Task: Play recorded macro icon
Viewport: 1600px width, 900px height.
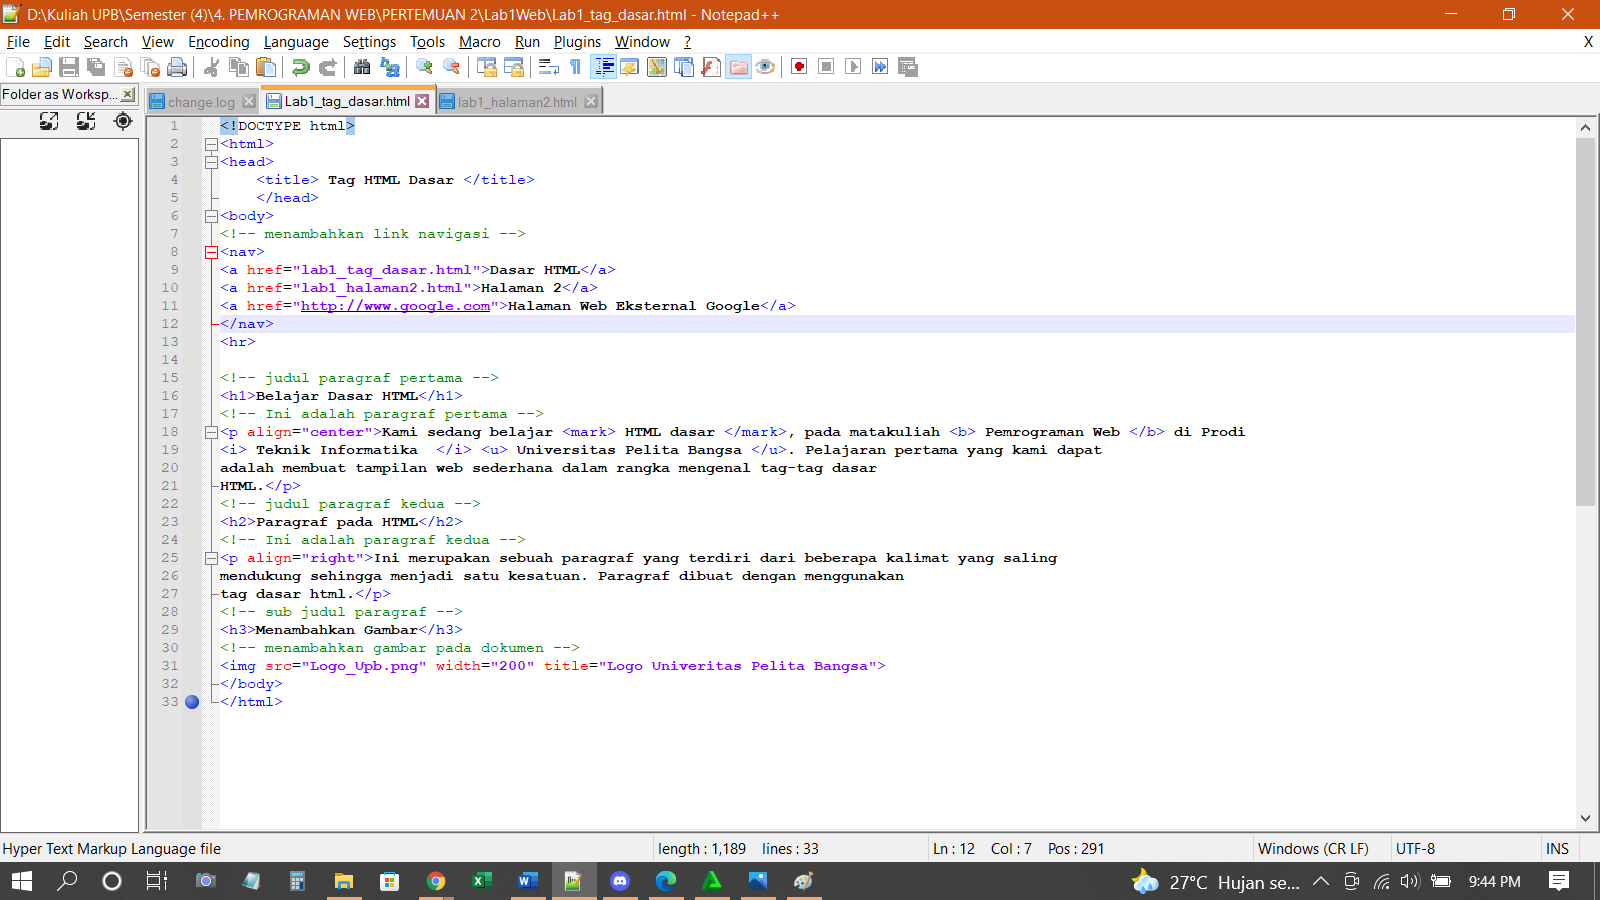Action: coord(853,67)
